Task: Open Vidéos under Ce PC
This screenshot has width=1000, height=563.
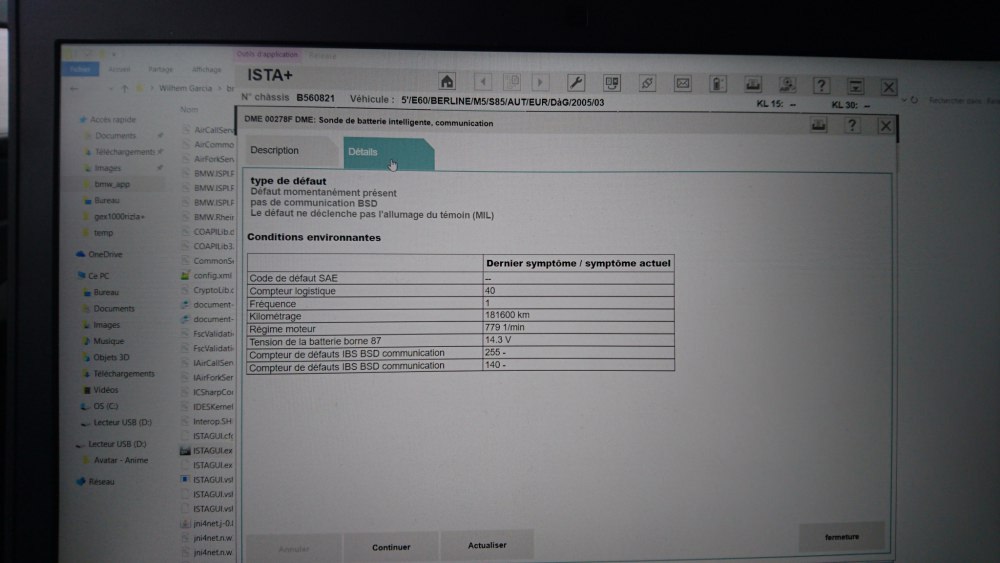Action: click(105, 390)
